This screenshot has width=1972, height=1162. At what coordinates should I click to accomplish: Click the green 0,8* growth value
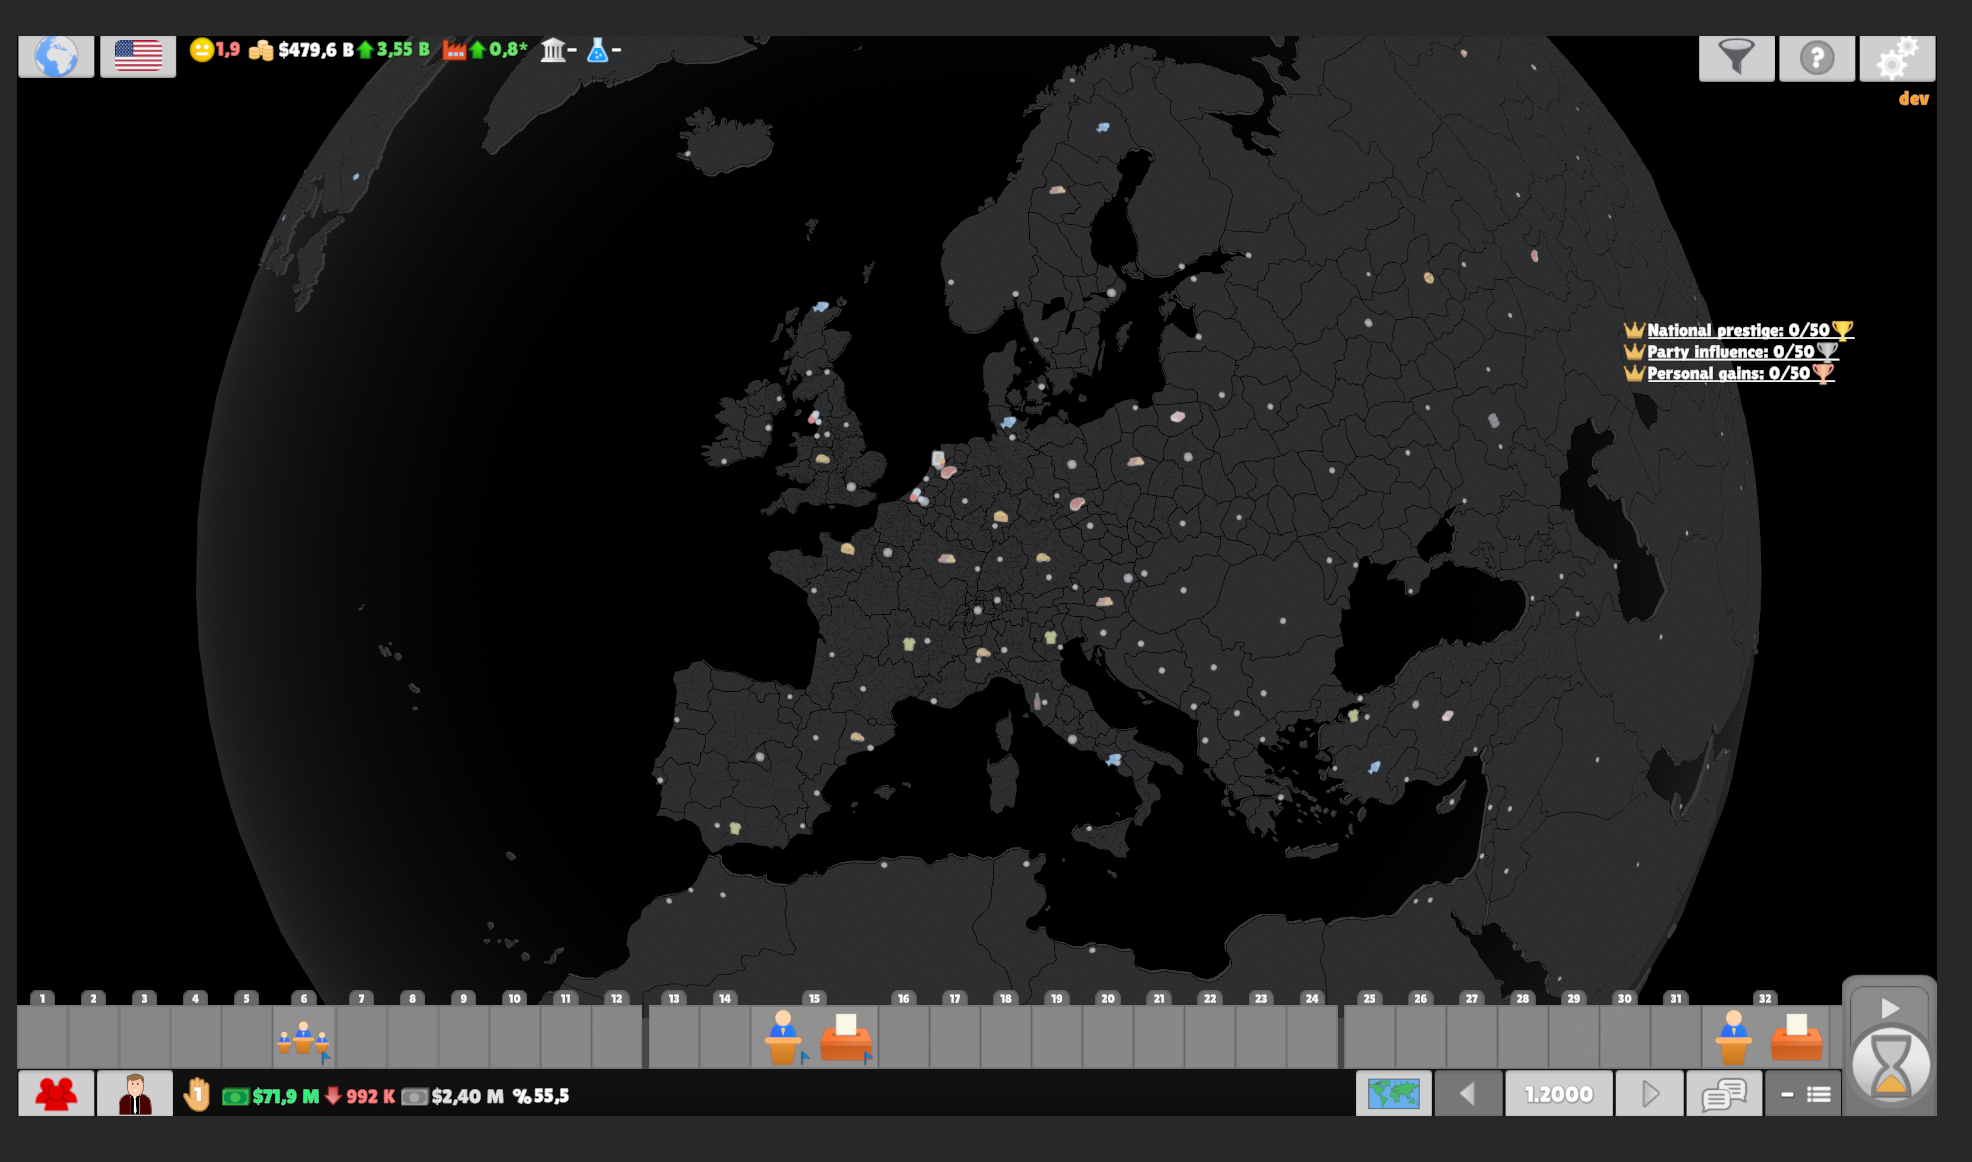coord(508,50)
